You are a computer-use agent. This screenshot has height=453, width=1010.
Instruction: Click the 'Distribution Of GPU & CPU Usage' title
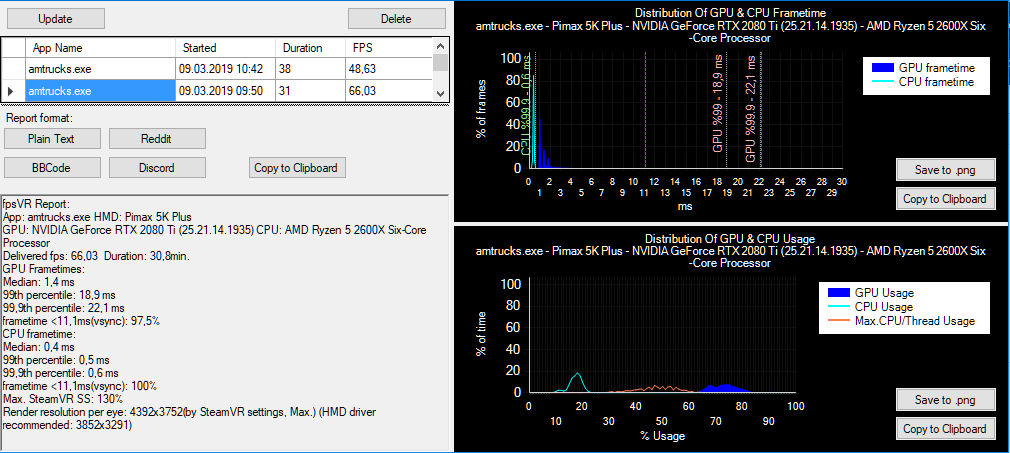(x=730, y=239)
